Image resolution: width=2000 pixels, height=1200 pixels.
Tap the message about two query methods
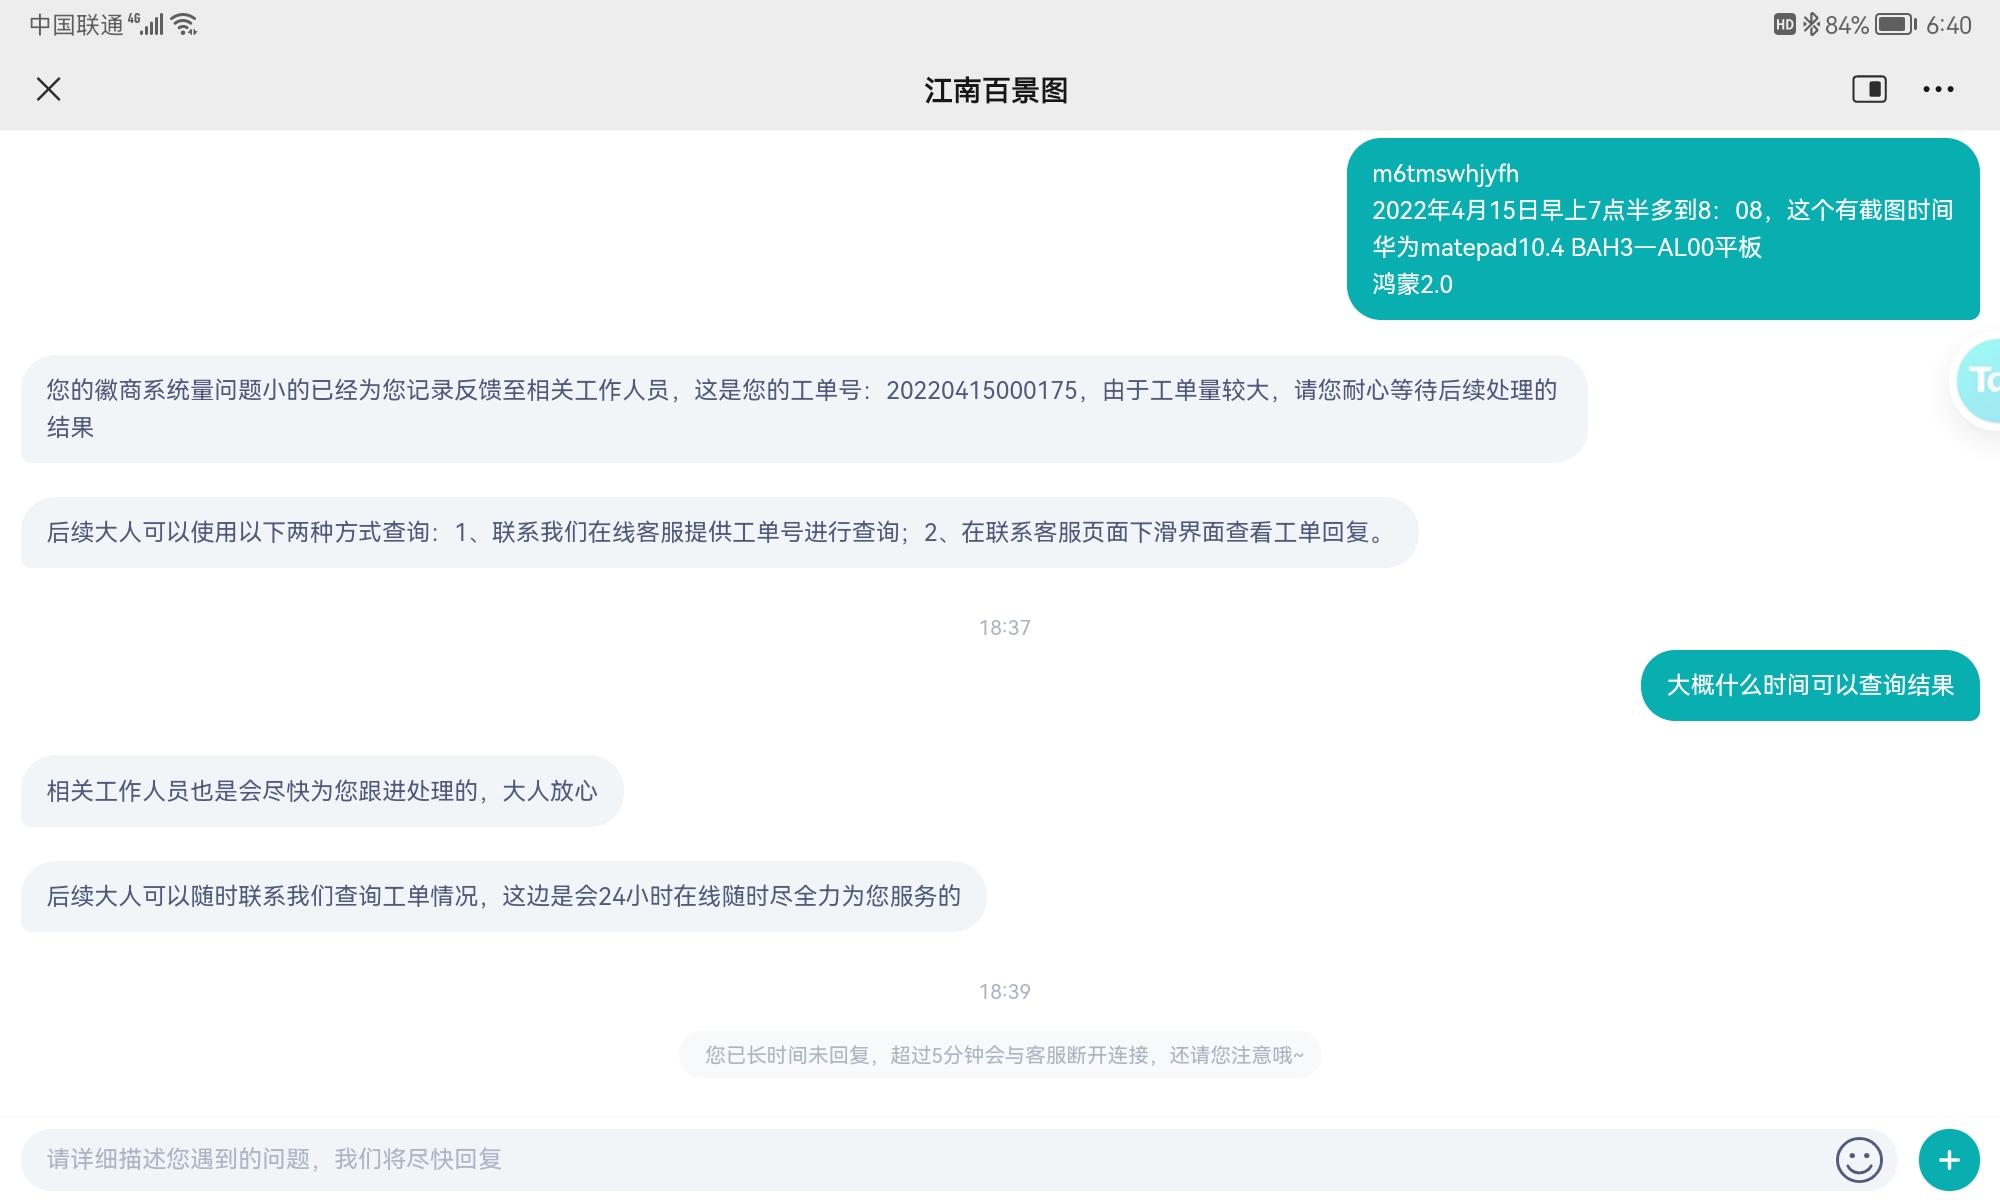pos(718,532)
